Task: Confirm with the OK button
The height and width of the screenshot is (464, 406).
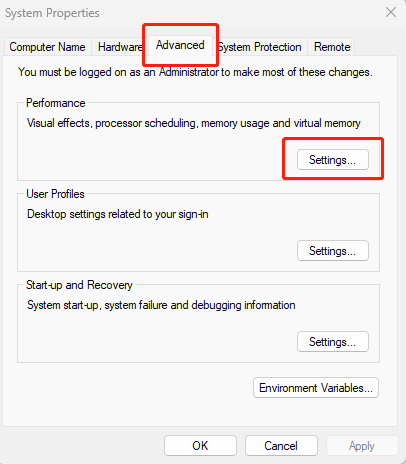Action: tap(200, 446)
